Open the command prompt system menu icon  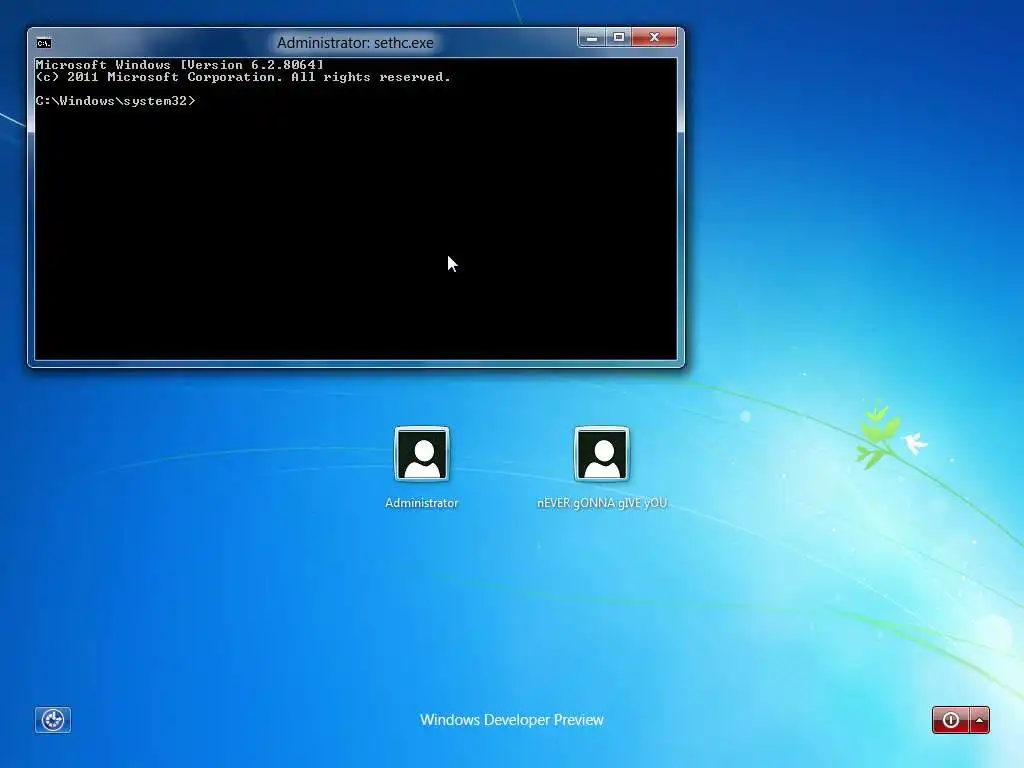click(x=44, y=43)
